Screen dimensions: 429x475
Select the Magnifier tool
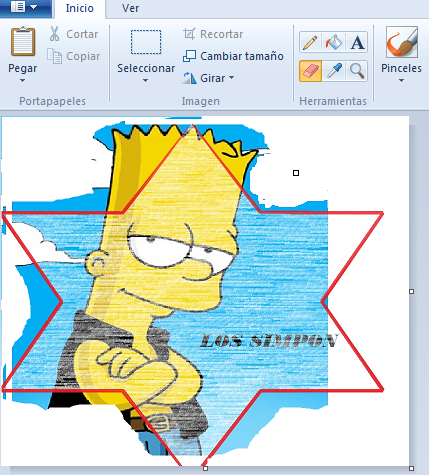click(x=357, y=71)
